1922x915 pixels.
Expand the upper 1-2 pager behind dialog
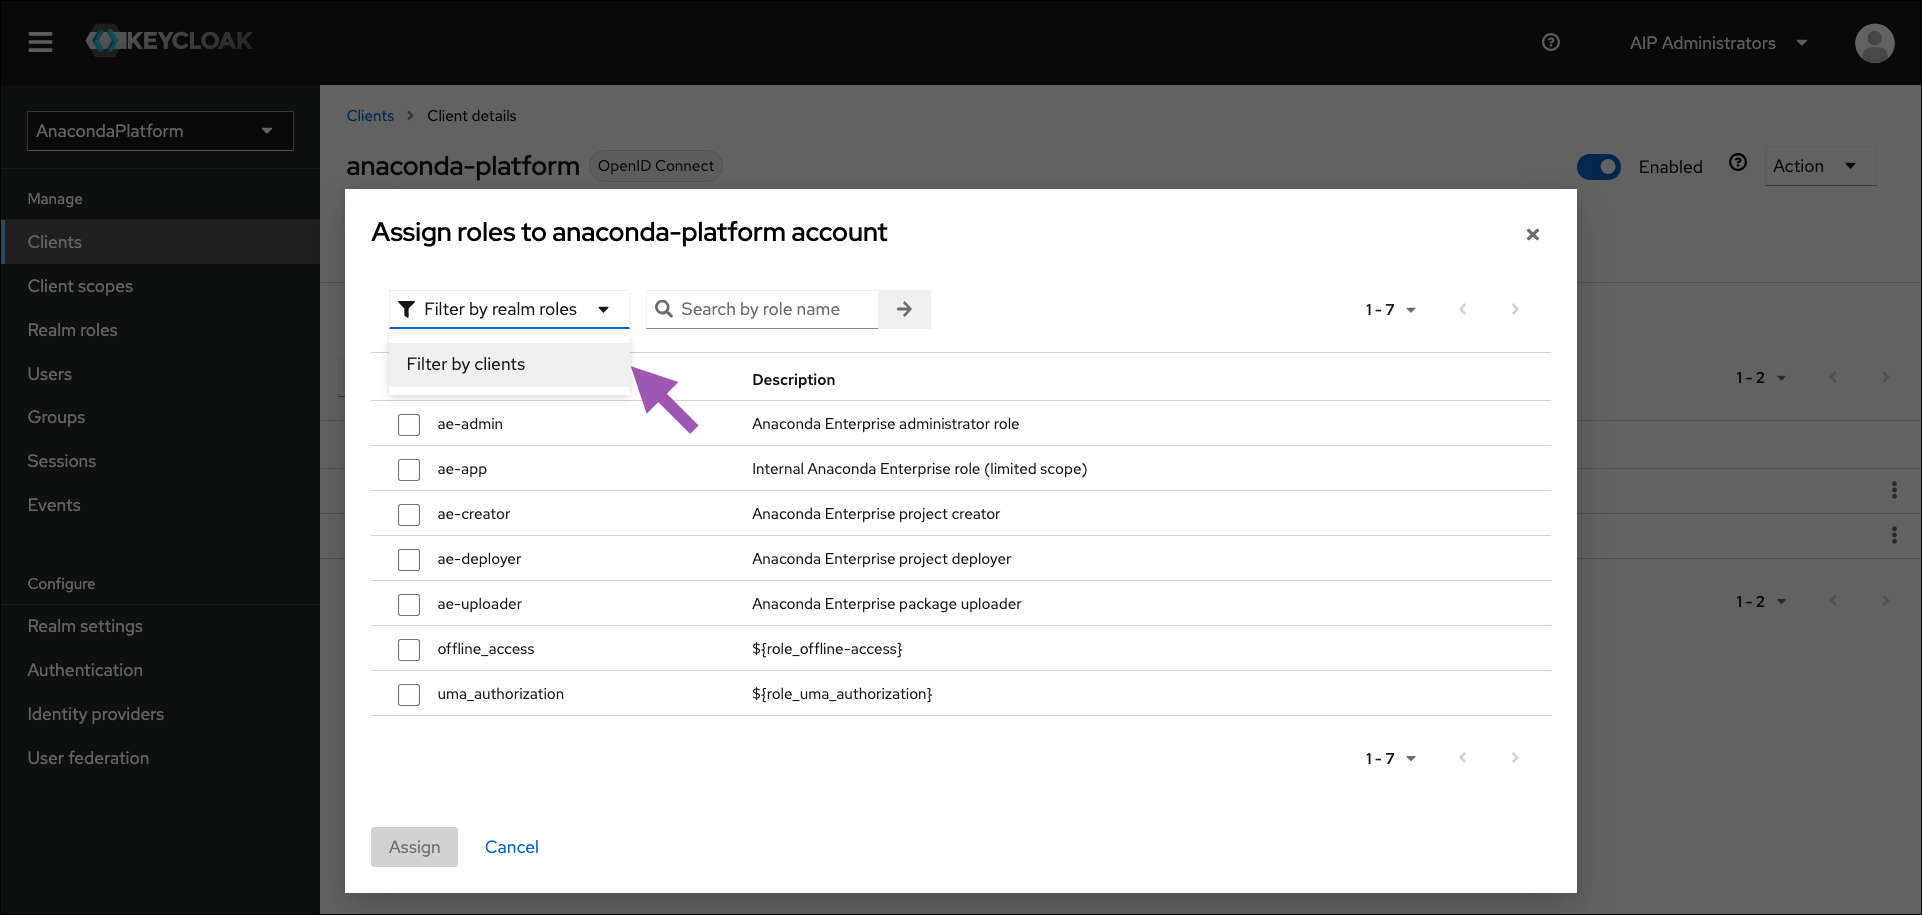click(1761, 378)
